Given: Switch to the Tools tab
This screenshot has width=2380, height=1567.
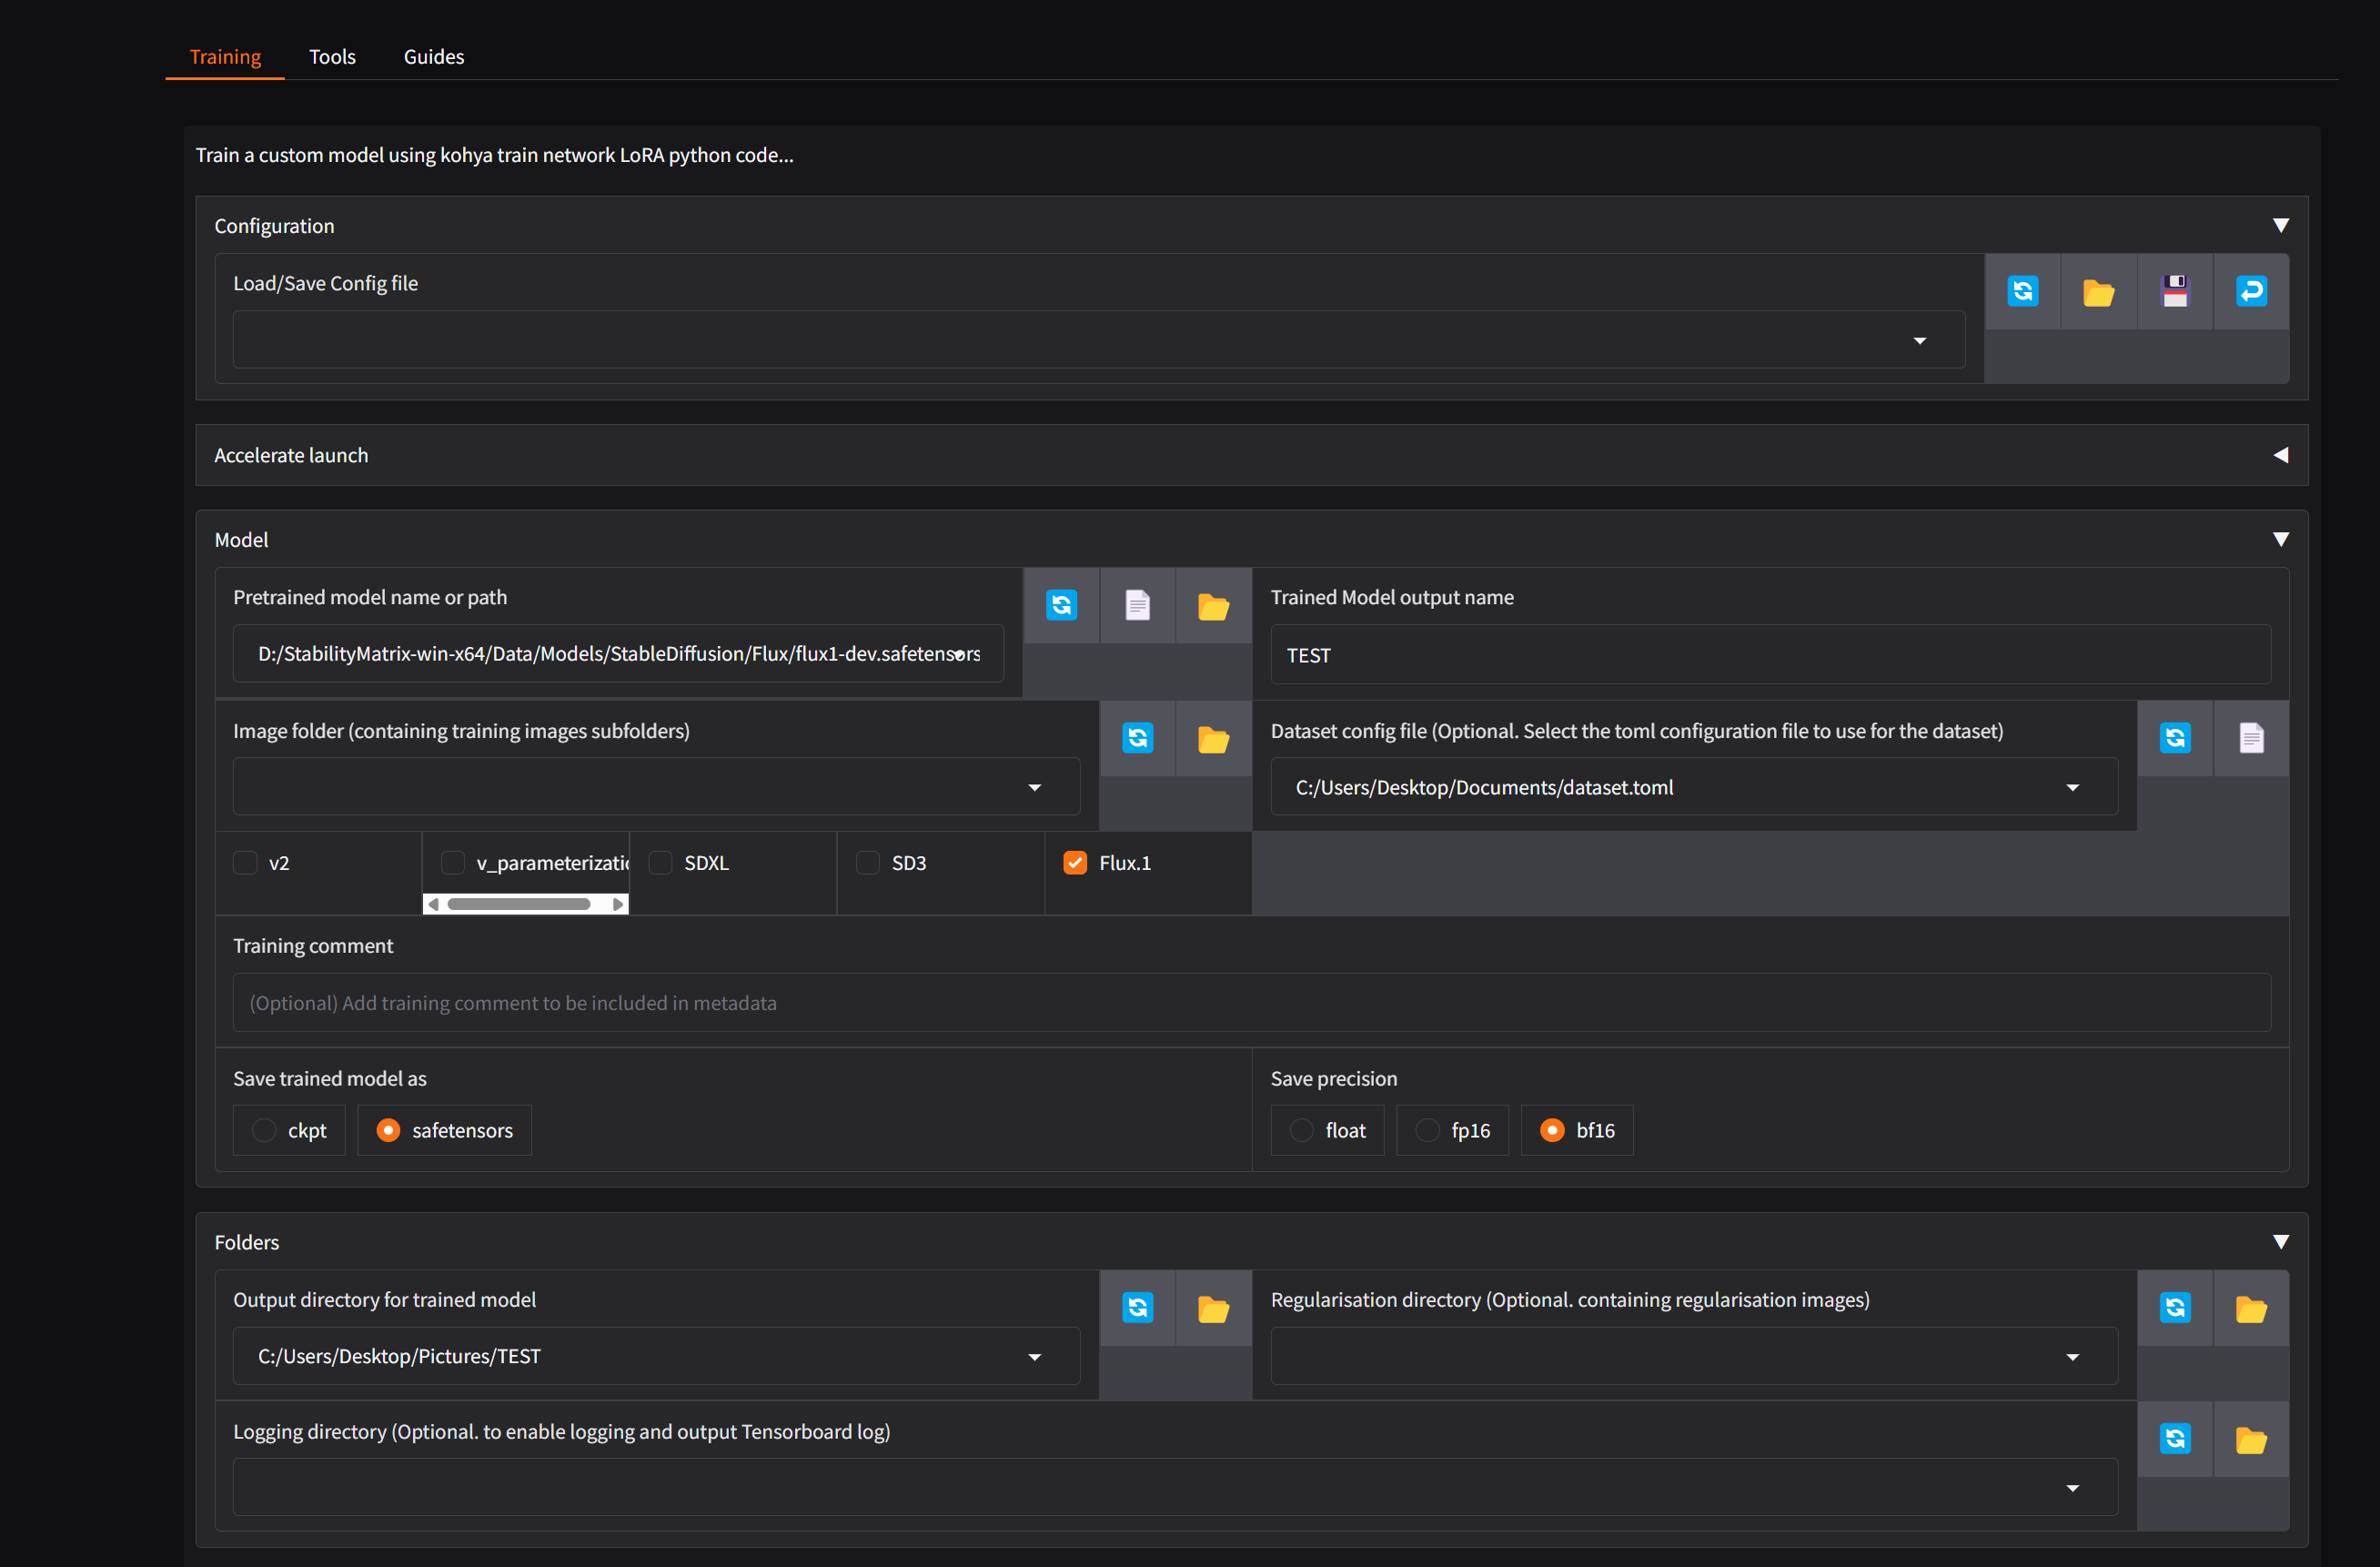Looking at the screenshot, I should point(332,56).
